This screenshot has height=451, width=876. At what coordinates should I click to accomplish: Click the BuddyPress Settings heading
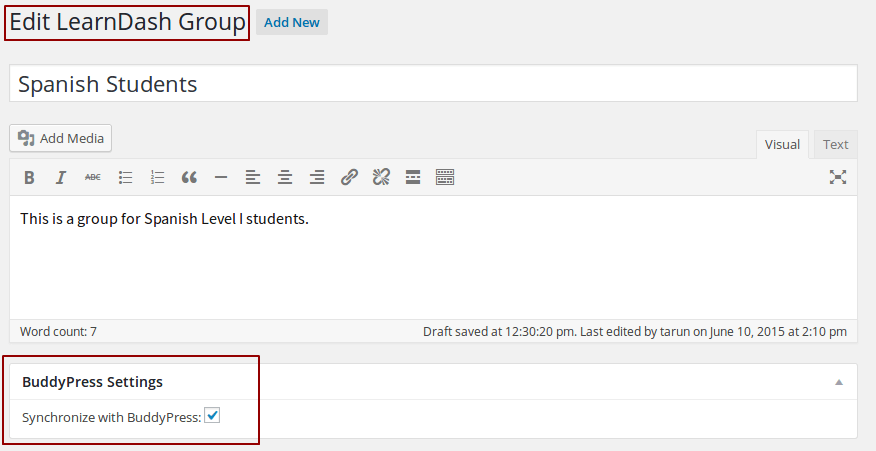pyautogui.click(x=92, y=382)
